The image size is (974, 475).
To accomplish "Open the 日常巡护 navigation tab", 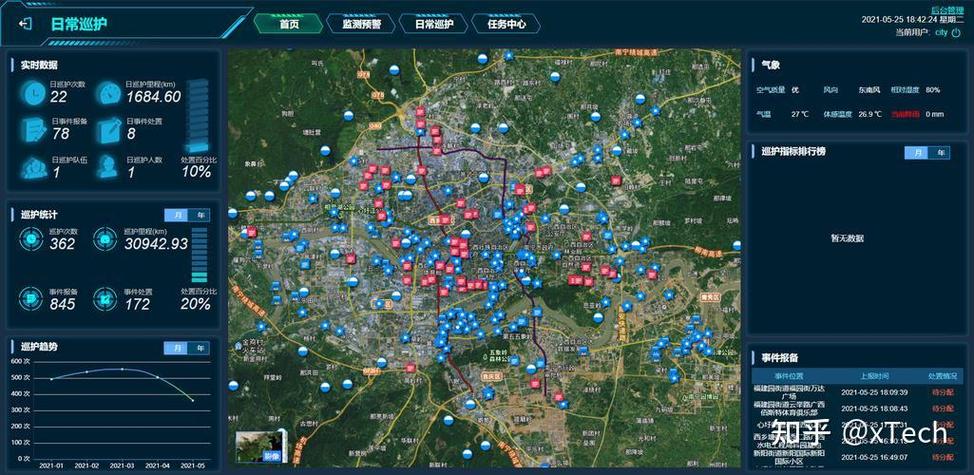I will coord(434,24).
